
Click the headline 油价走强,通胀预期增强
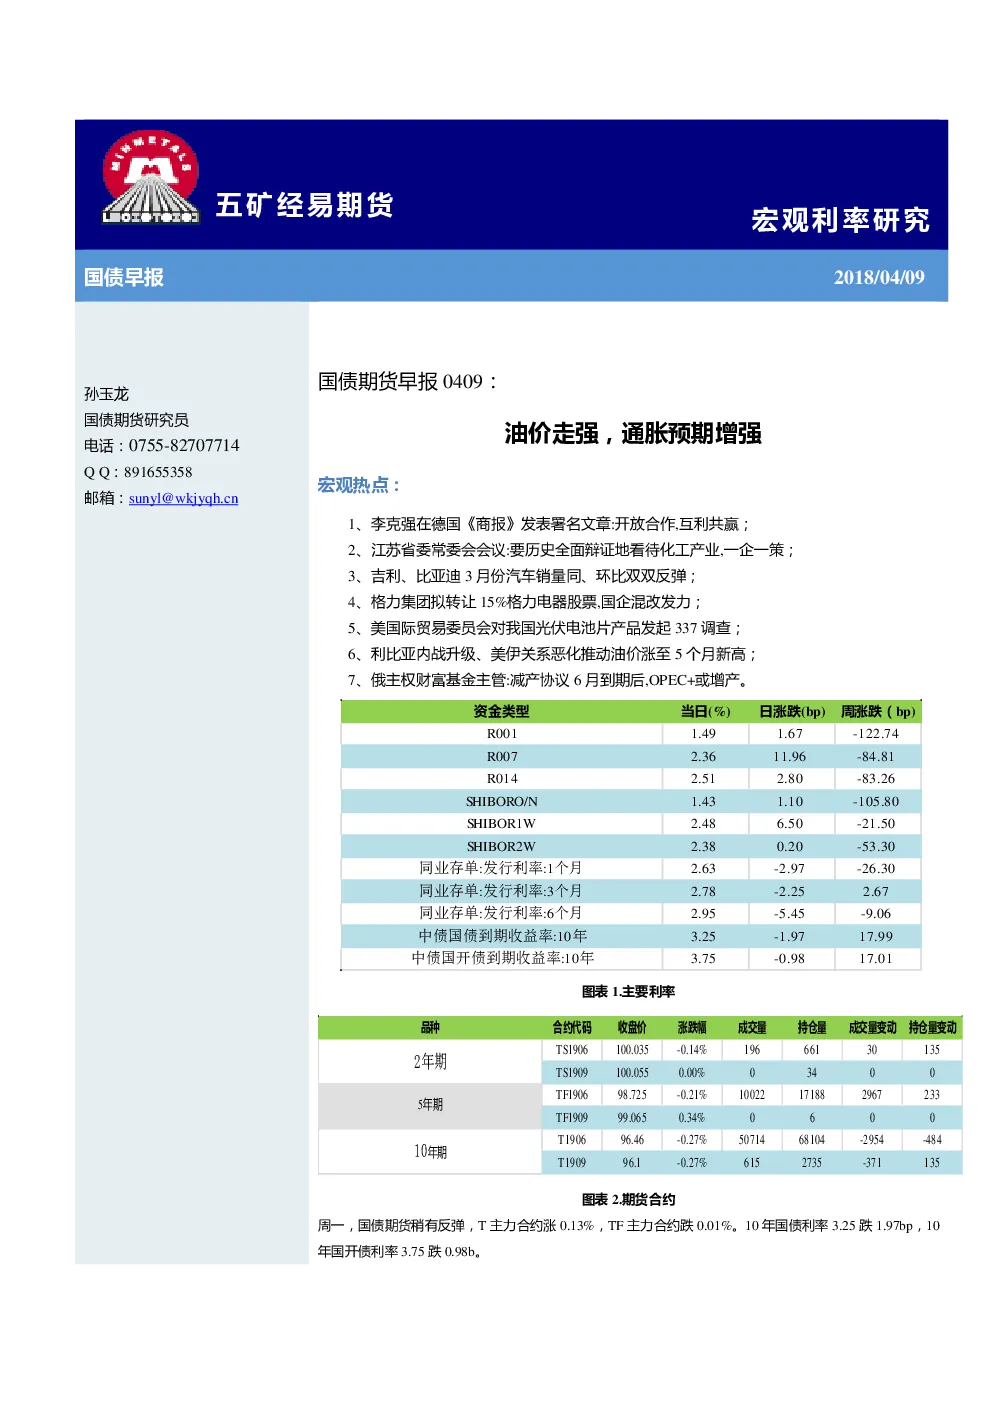(633, 433)
